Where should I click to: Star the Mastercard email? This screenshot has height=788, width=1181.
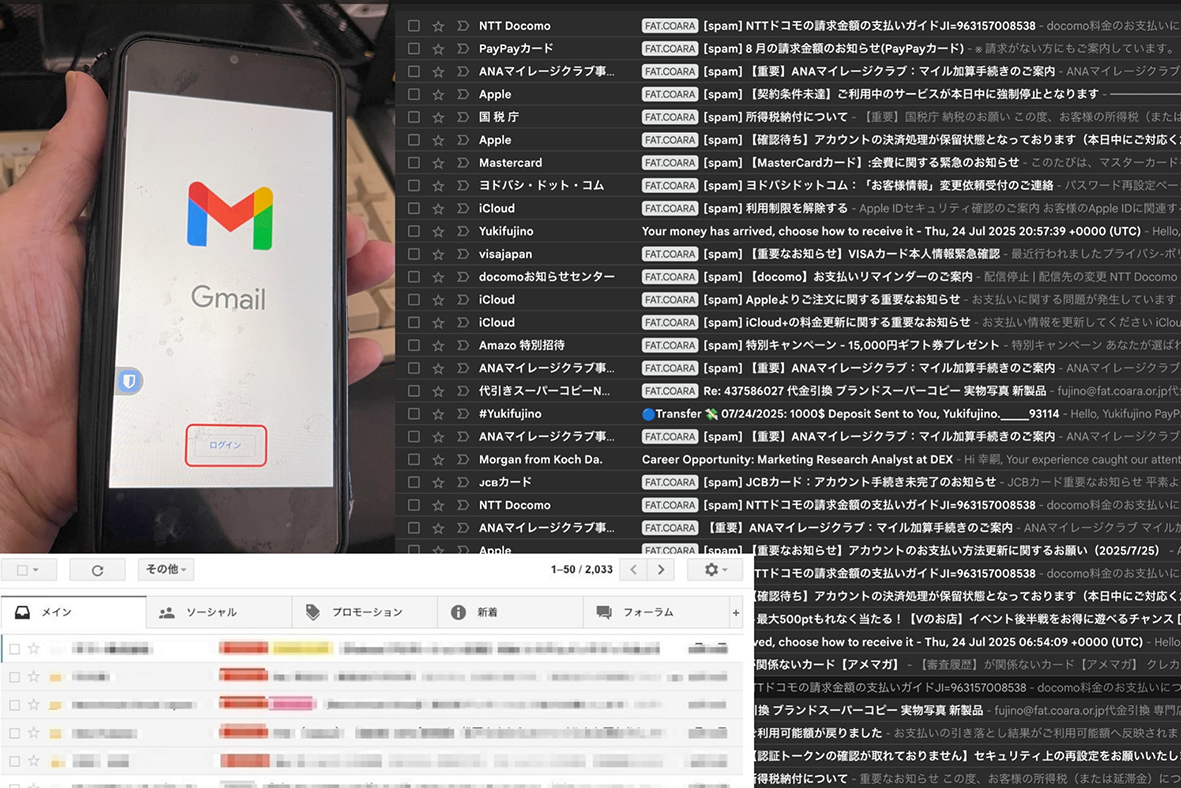(x=438, y=163)
